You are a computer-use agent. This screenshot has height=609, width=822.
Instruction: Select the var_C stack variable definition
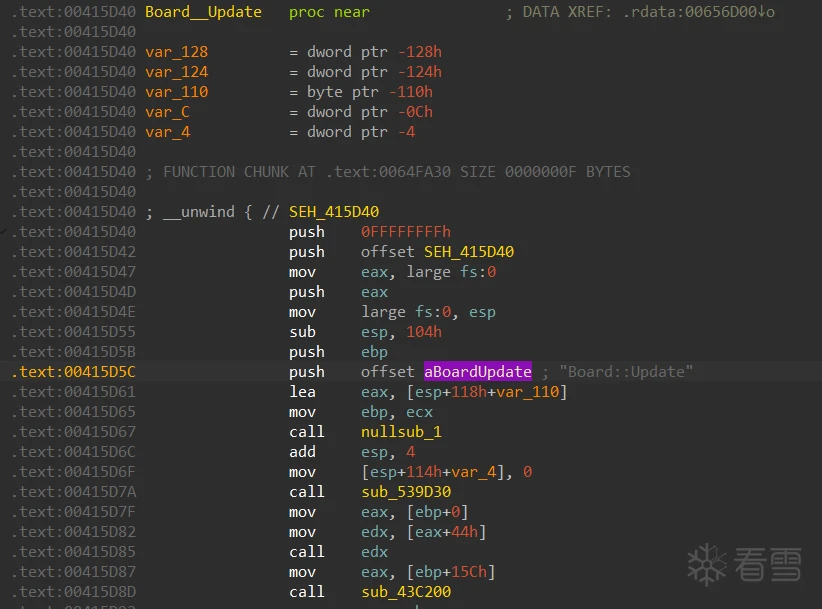pos(167,112)
